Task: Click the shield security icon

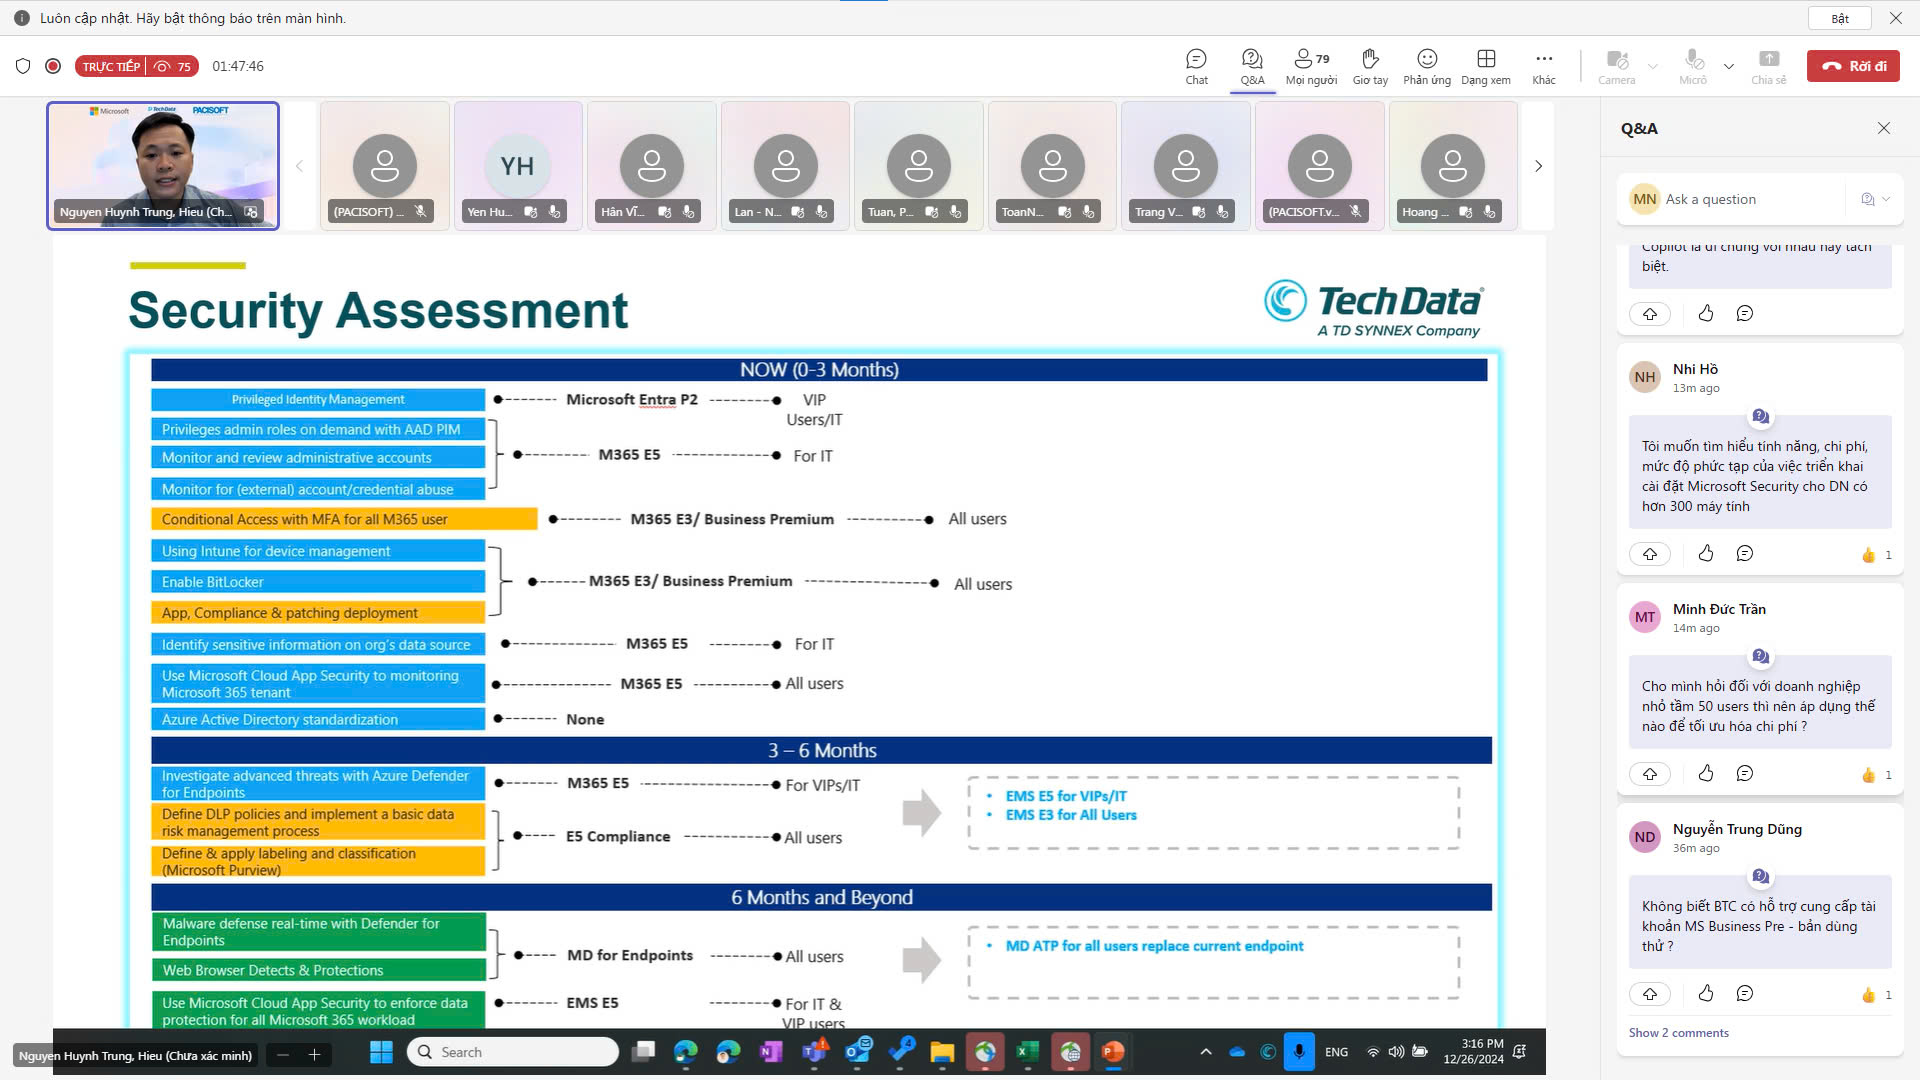Action: 23,66
